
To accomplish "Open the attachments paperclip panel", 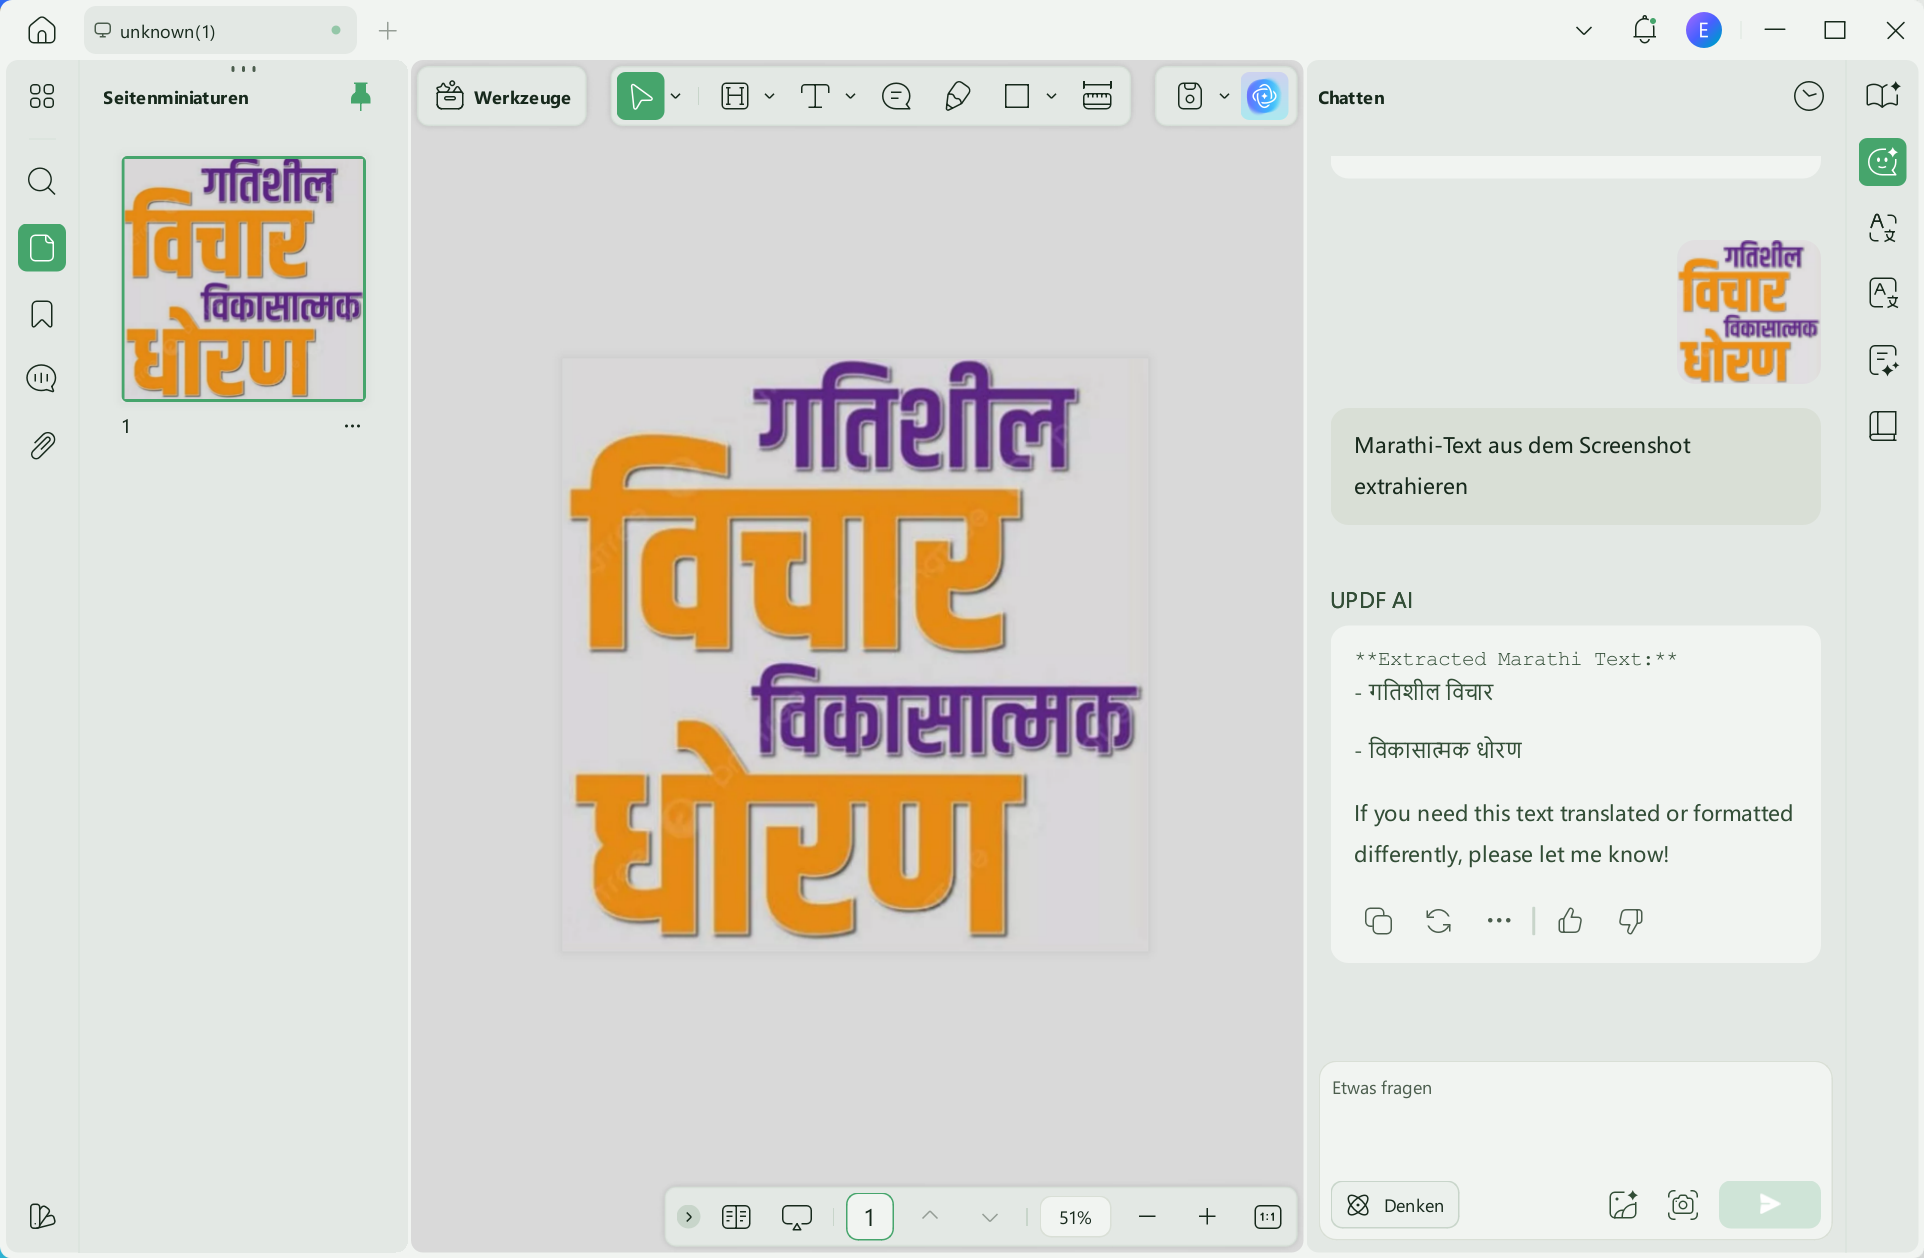I will (x=41, y=445).
